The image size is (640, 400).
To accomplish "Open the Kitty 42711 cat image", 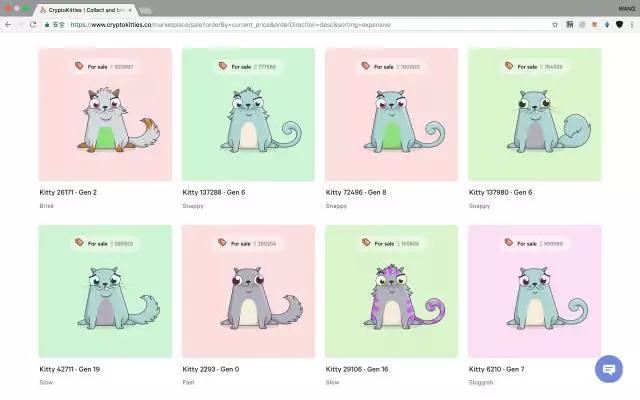I will 105,291.
